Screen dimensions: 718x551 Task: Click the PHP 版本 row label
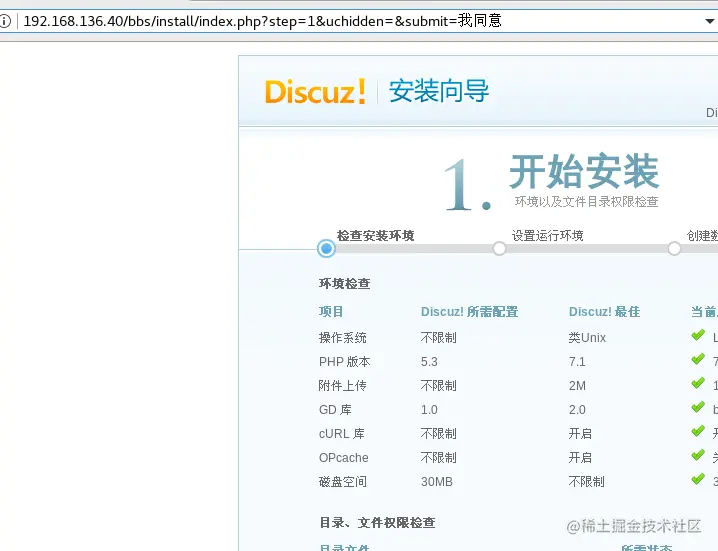[x=344, y=362]
